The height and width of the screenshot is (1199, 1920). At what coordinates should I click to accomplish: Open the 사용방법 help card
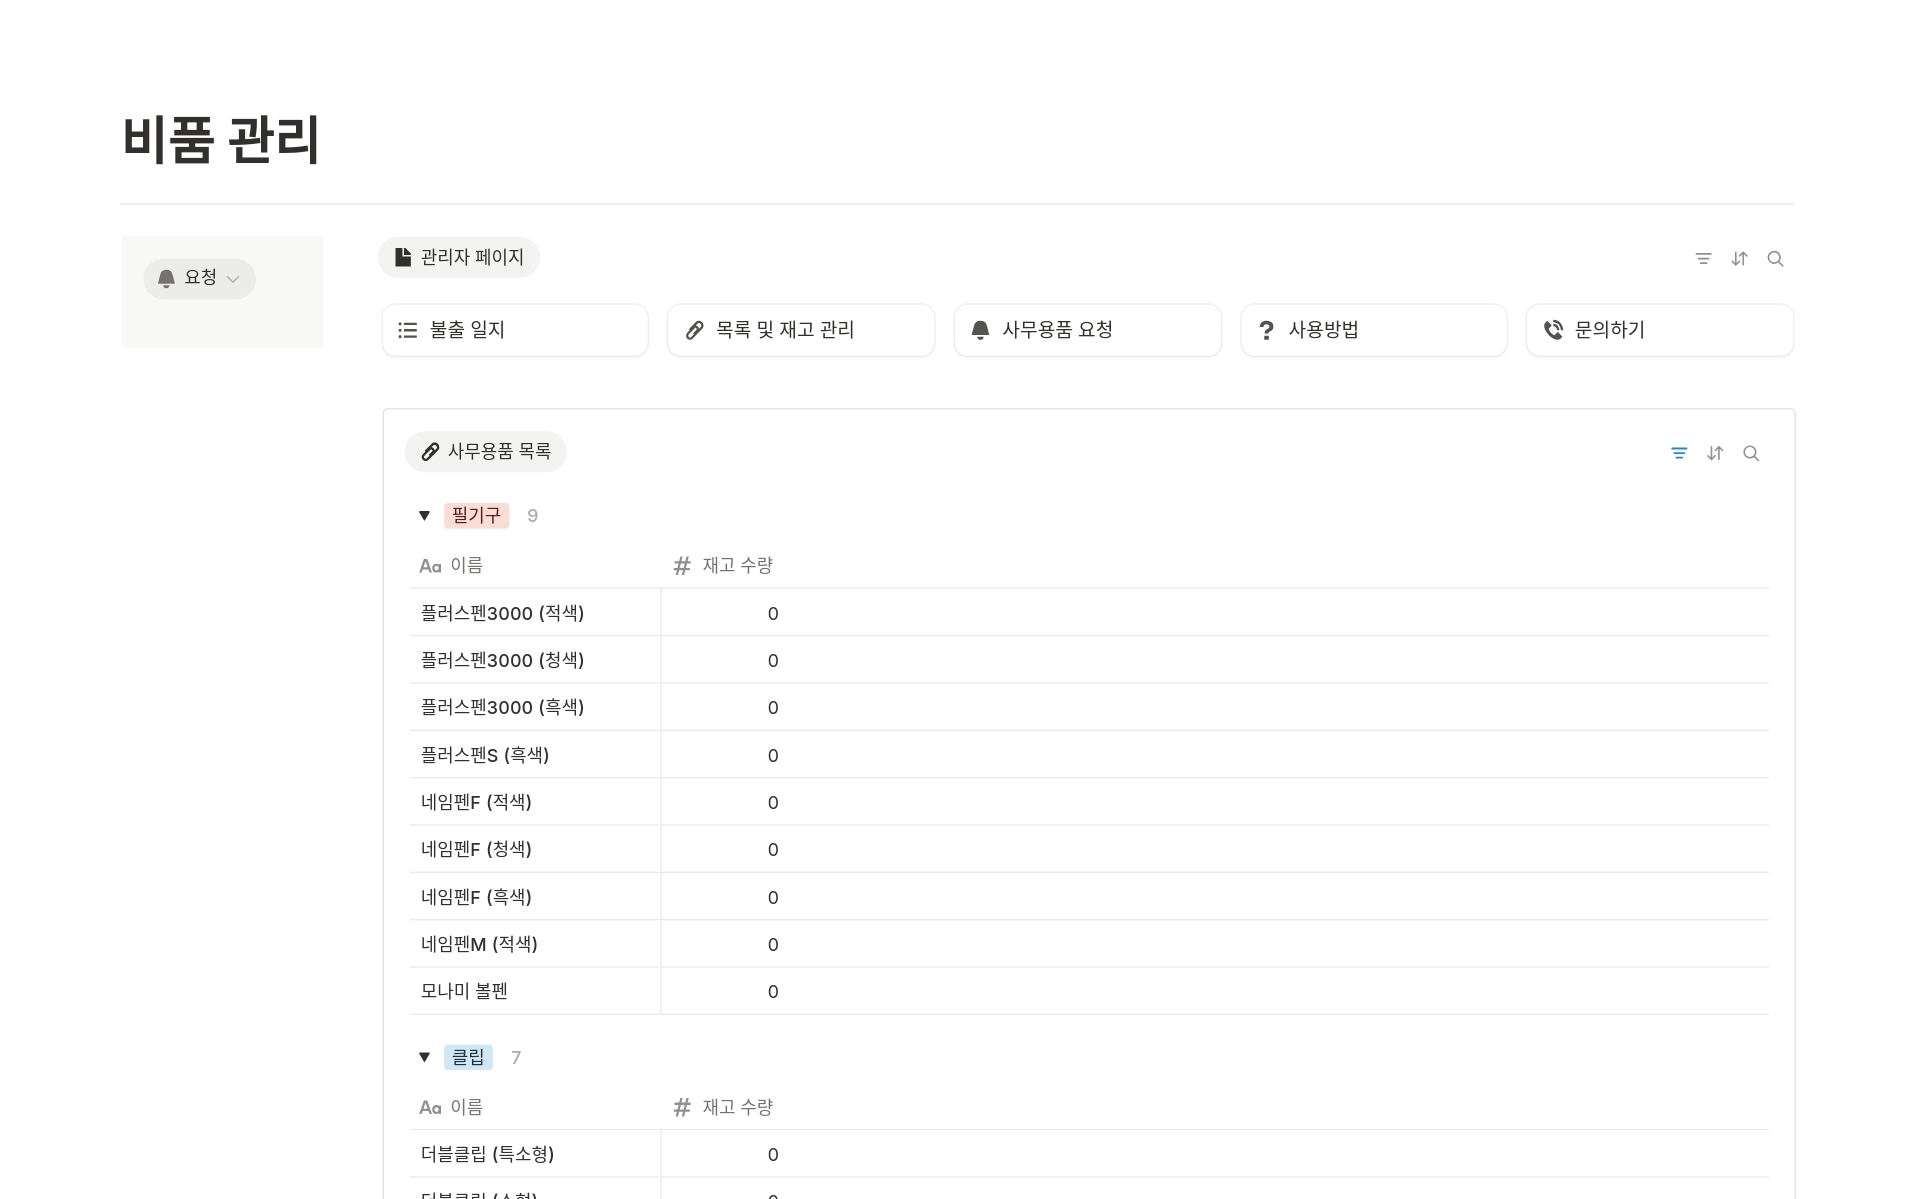tap(1373, 330)
